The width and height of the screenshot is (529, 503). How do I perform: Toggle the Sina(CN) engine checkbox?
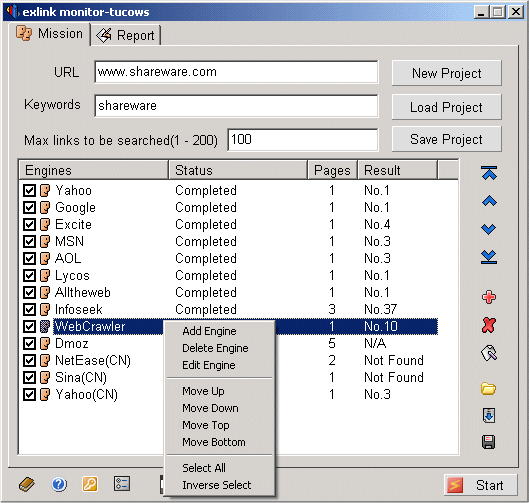tap(29, 377)
